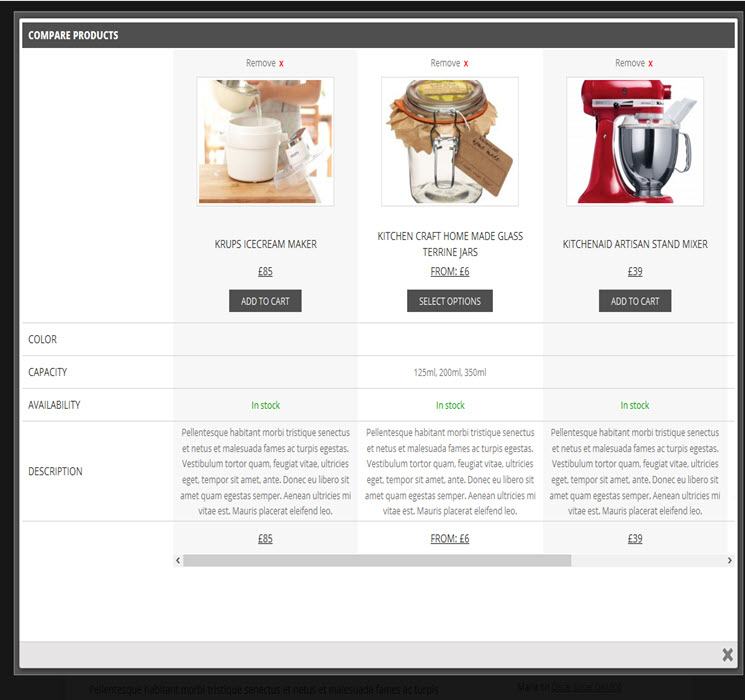Click In stock status for Krups Icecream Maker
Viewport: 745px width, 700px height.
266,405
